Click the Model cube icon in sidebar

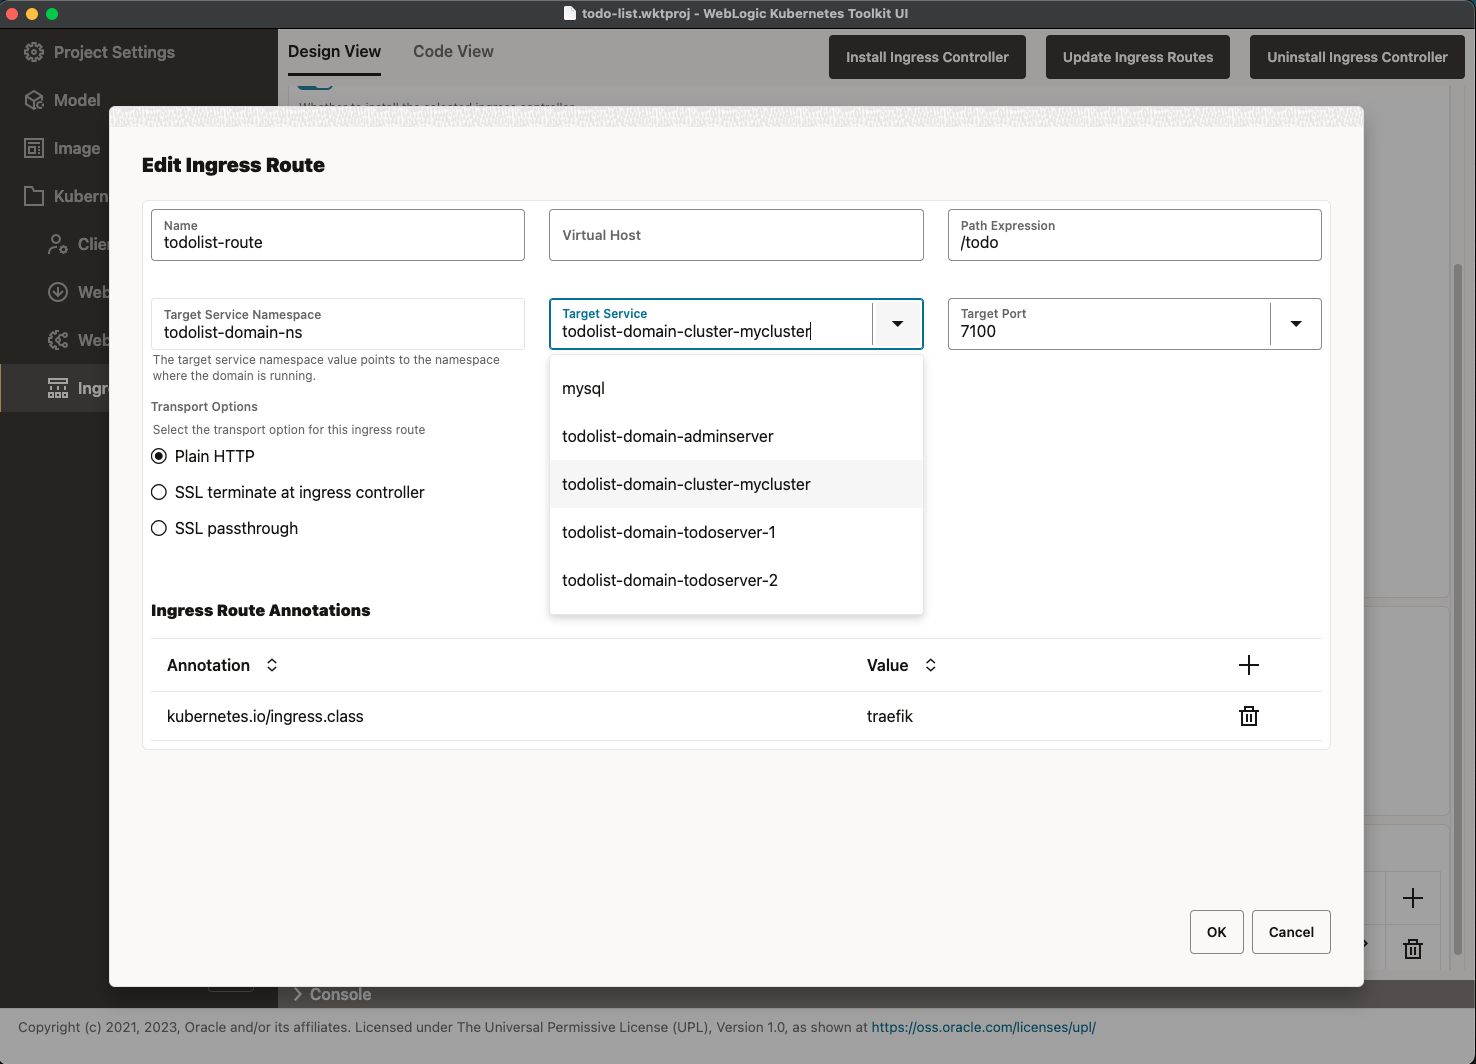click(34, 100)
